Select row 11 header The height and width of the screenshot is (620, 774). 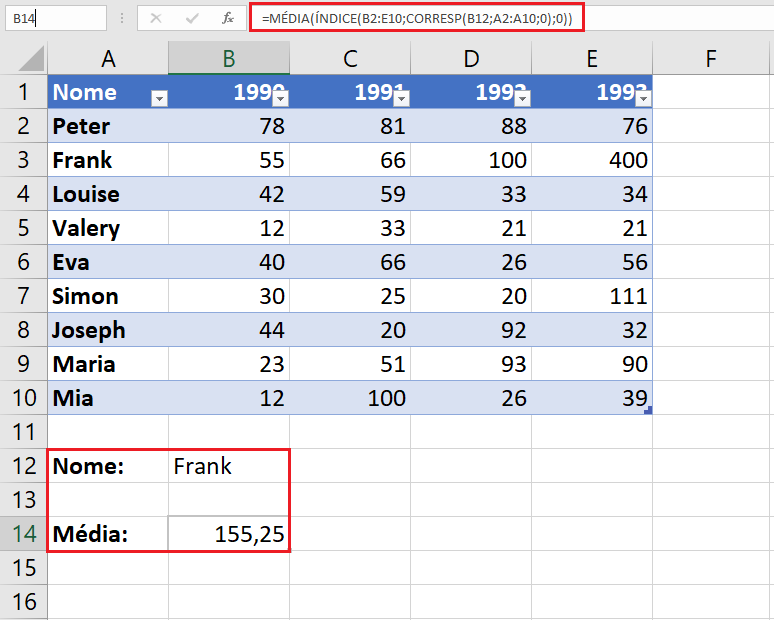[x=23, y=432]
